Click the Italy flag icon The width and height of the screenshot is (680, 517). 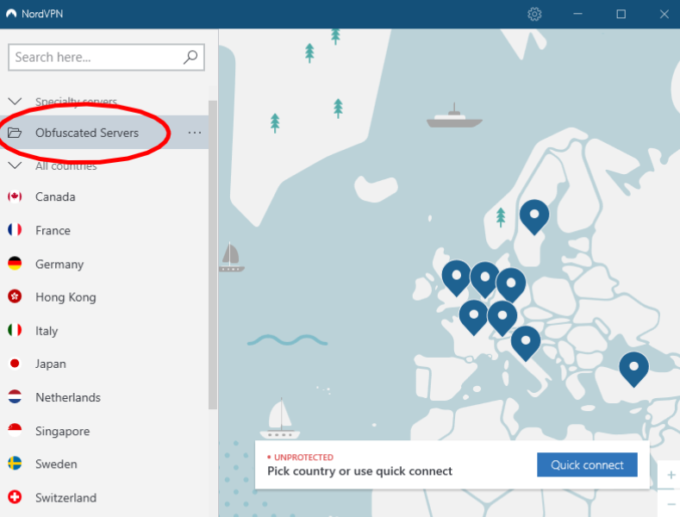pos(15,330)
